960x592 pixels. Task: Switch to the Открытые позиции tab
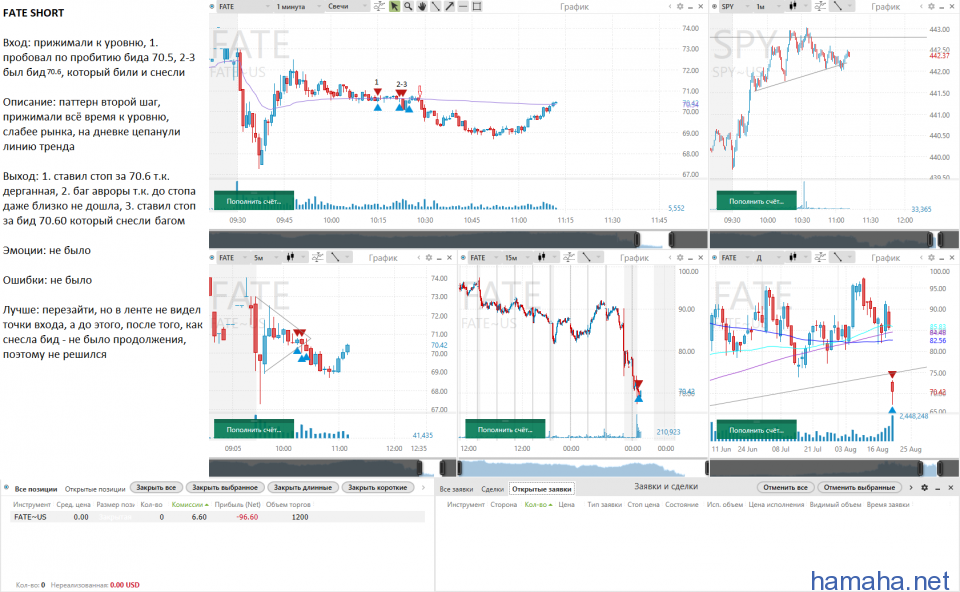95,489
